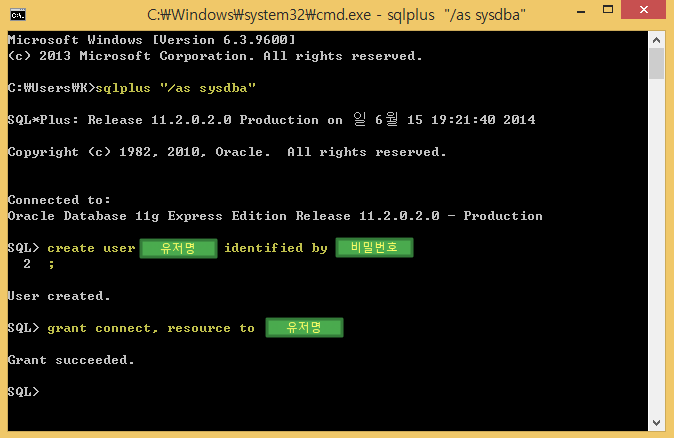Click the 'Oracle Database 11g Express Edition' line
Viewport: 674px width, 438px height.
[x=275, y=216]
